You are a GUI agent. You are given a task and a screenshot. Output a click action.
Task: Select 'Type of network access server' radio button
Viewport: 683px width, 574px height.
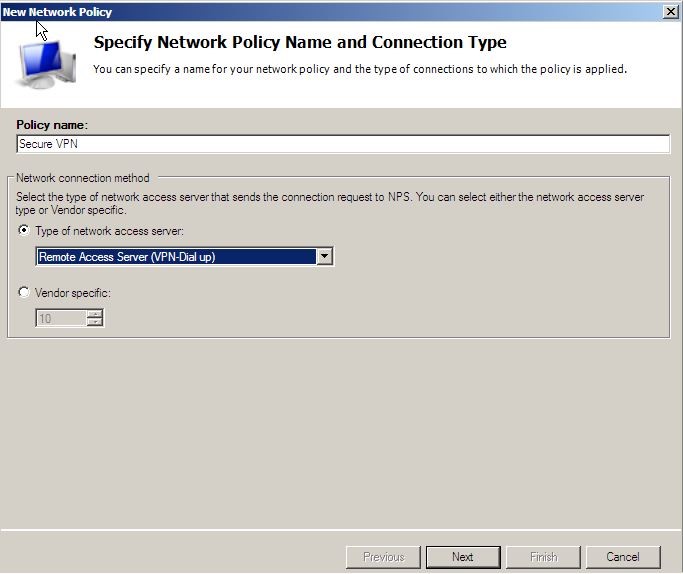[x=24, y=230]
